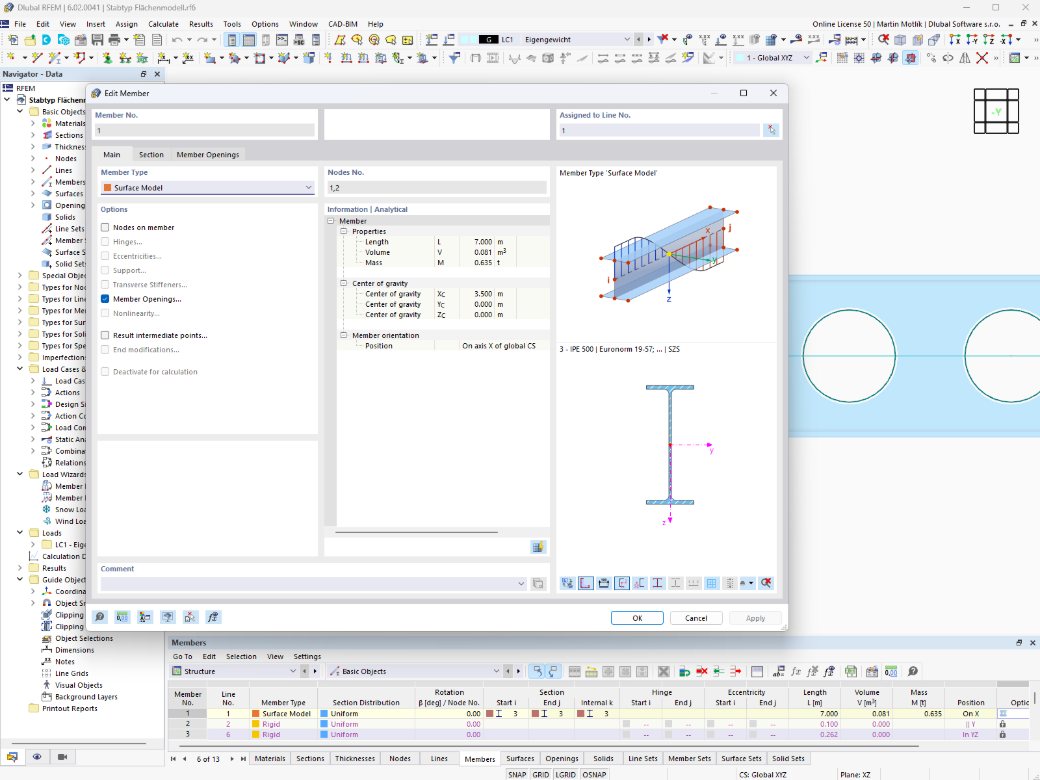Screen dimensions: 1040x780
Task: Switch to the Section tab in dialog
Action: pos(151,155)
